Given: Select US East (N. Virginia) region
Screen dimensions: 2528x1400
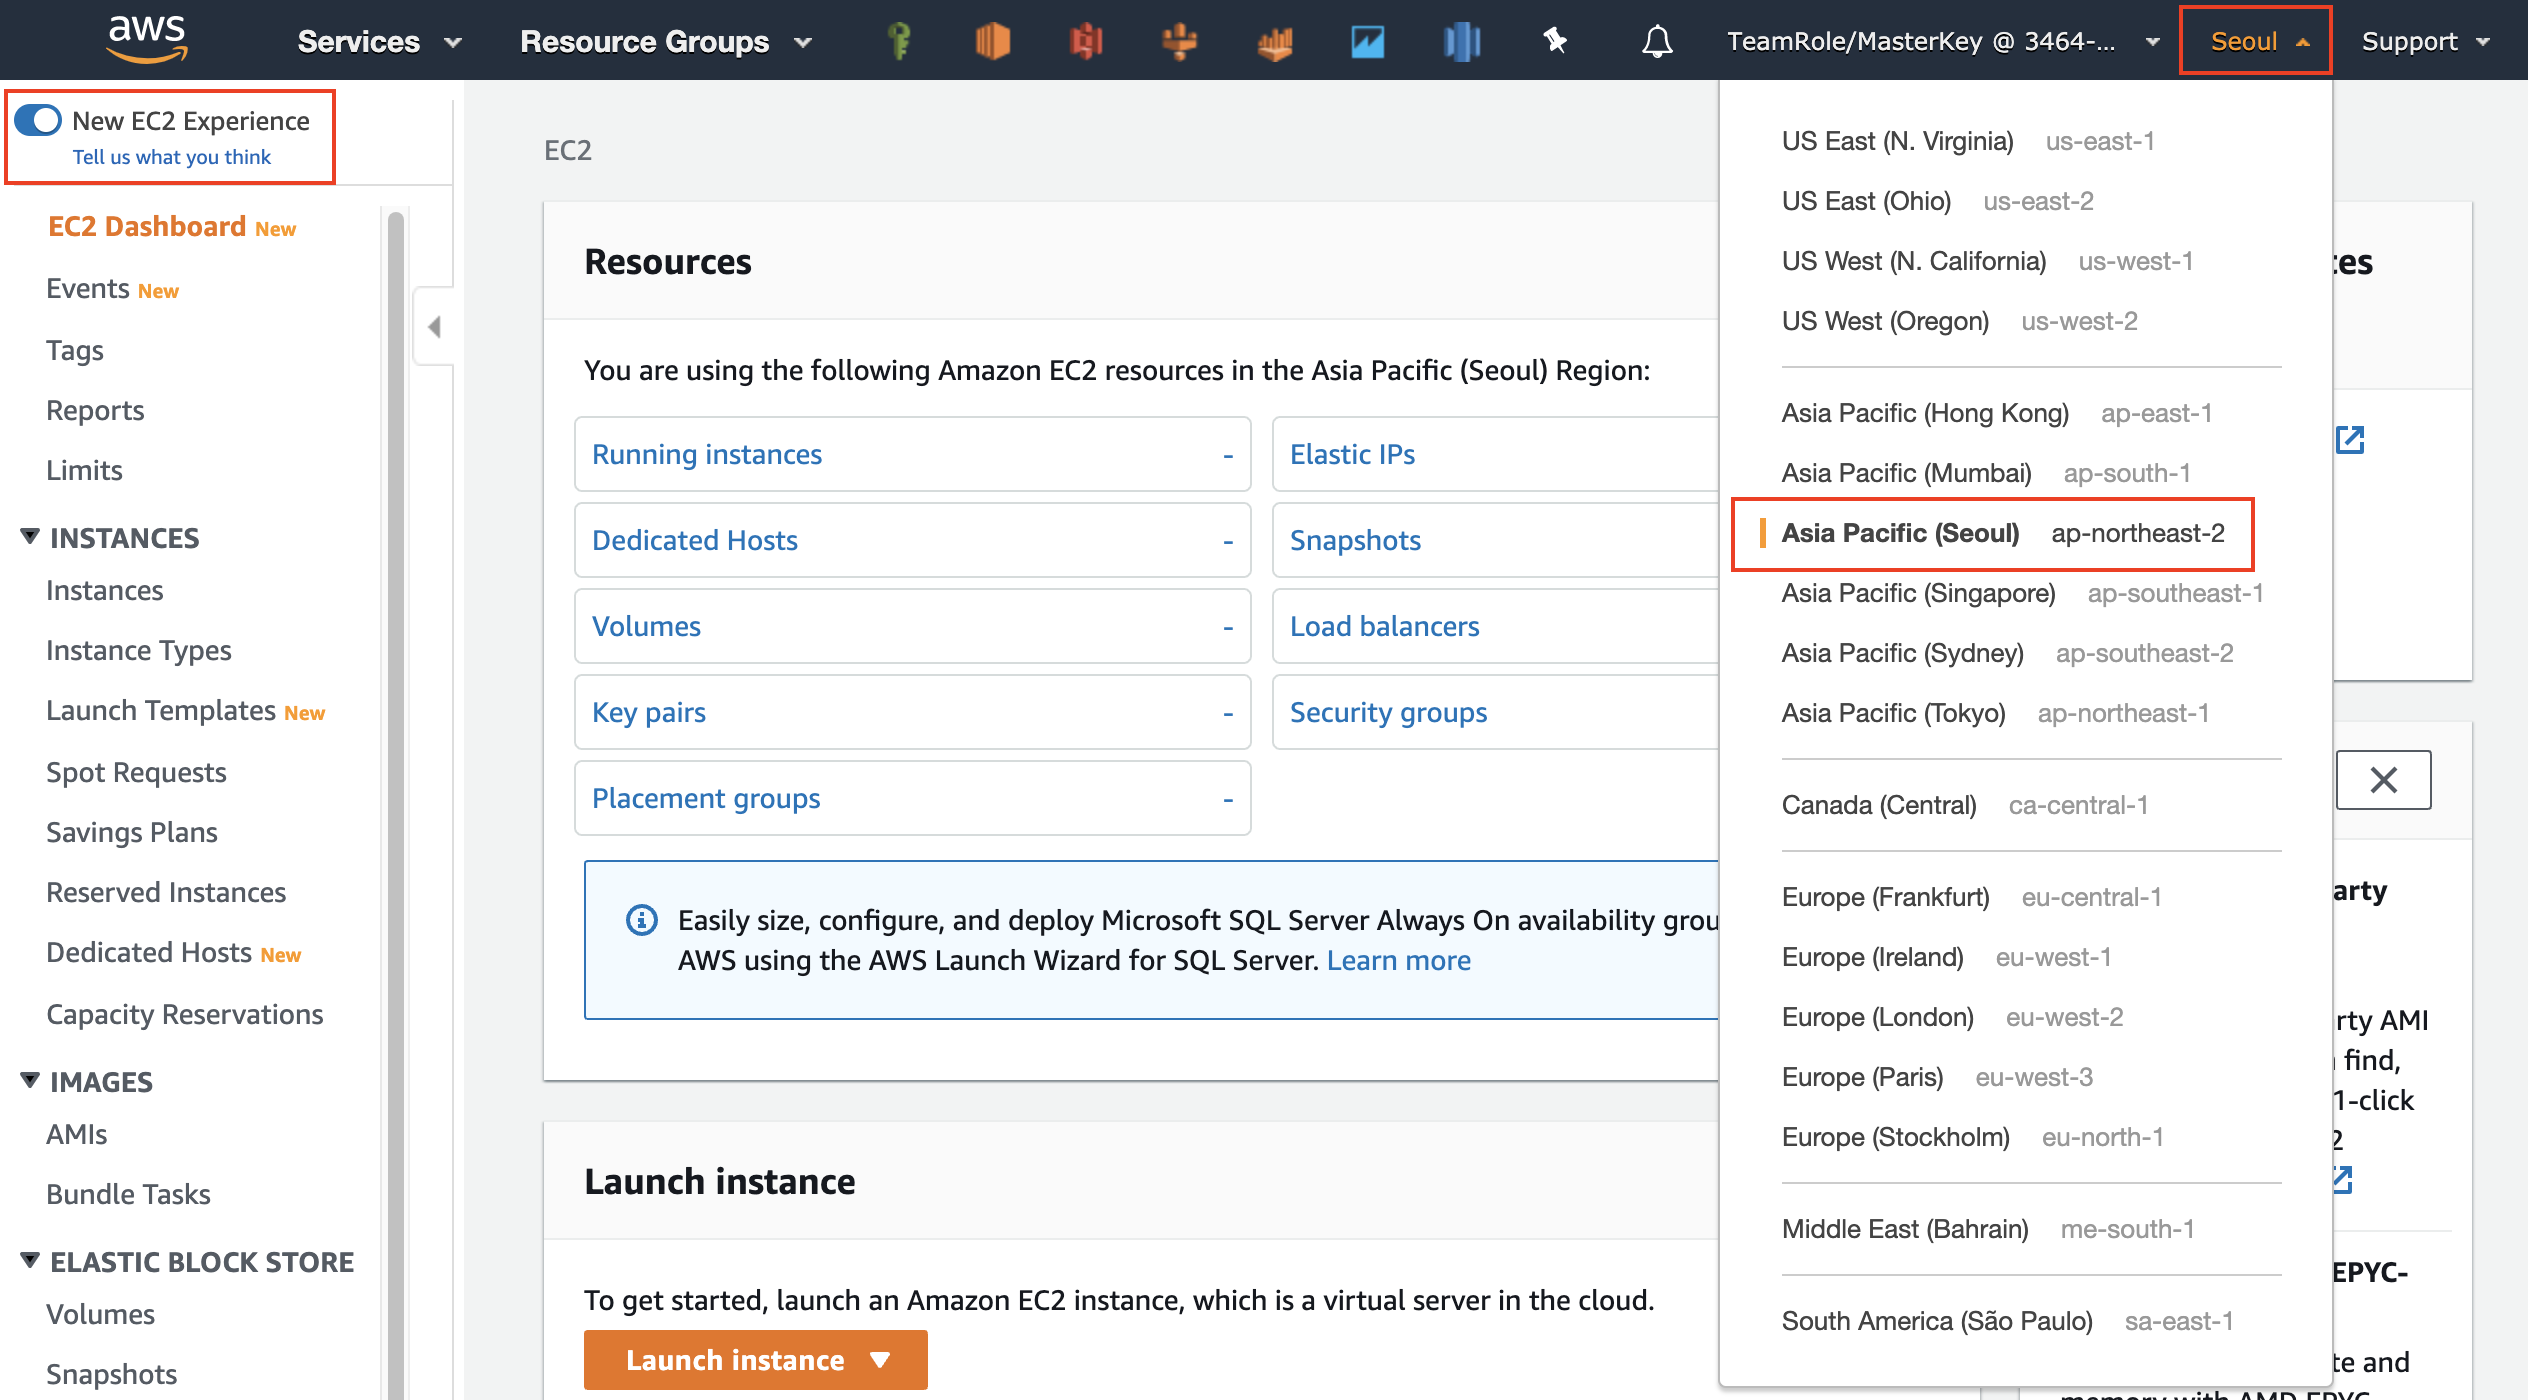Looking at the screenshot, I should [x=1897, y=141].
